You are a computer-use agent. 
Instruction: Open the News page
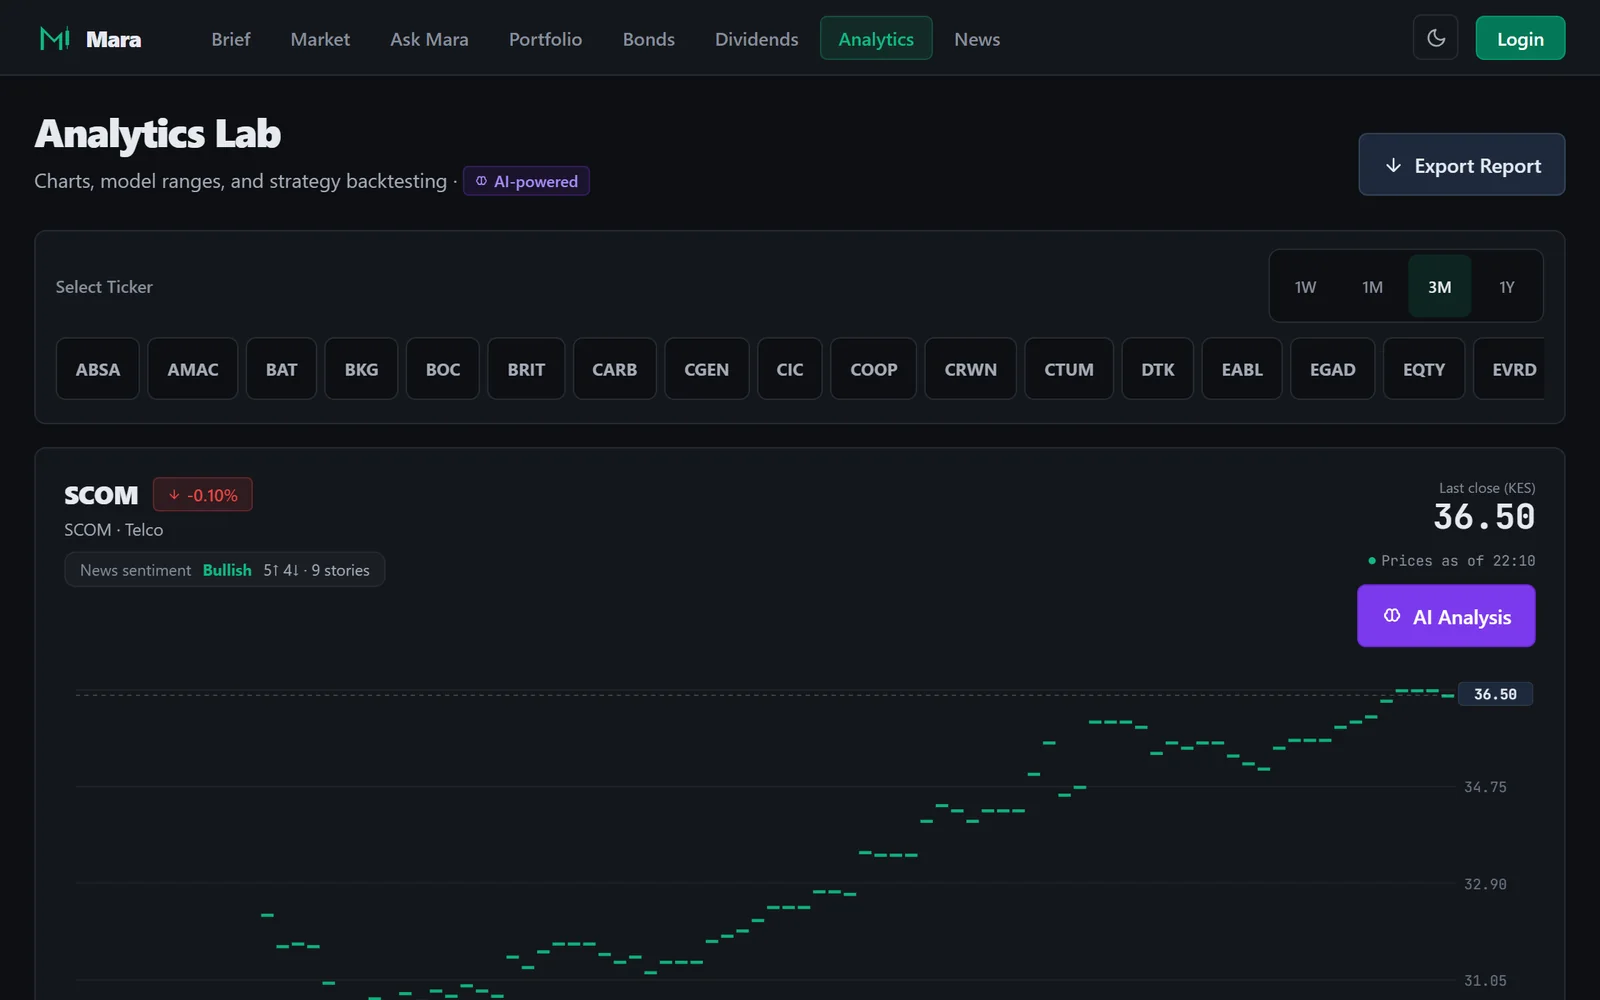tap(977, 39)
